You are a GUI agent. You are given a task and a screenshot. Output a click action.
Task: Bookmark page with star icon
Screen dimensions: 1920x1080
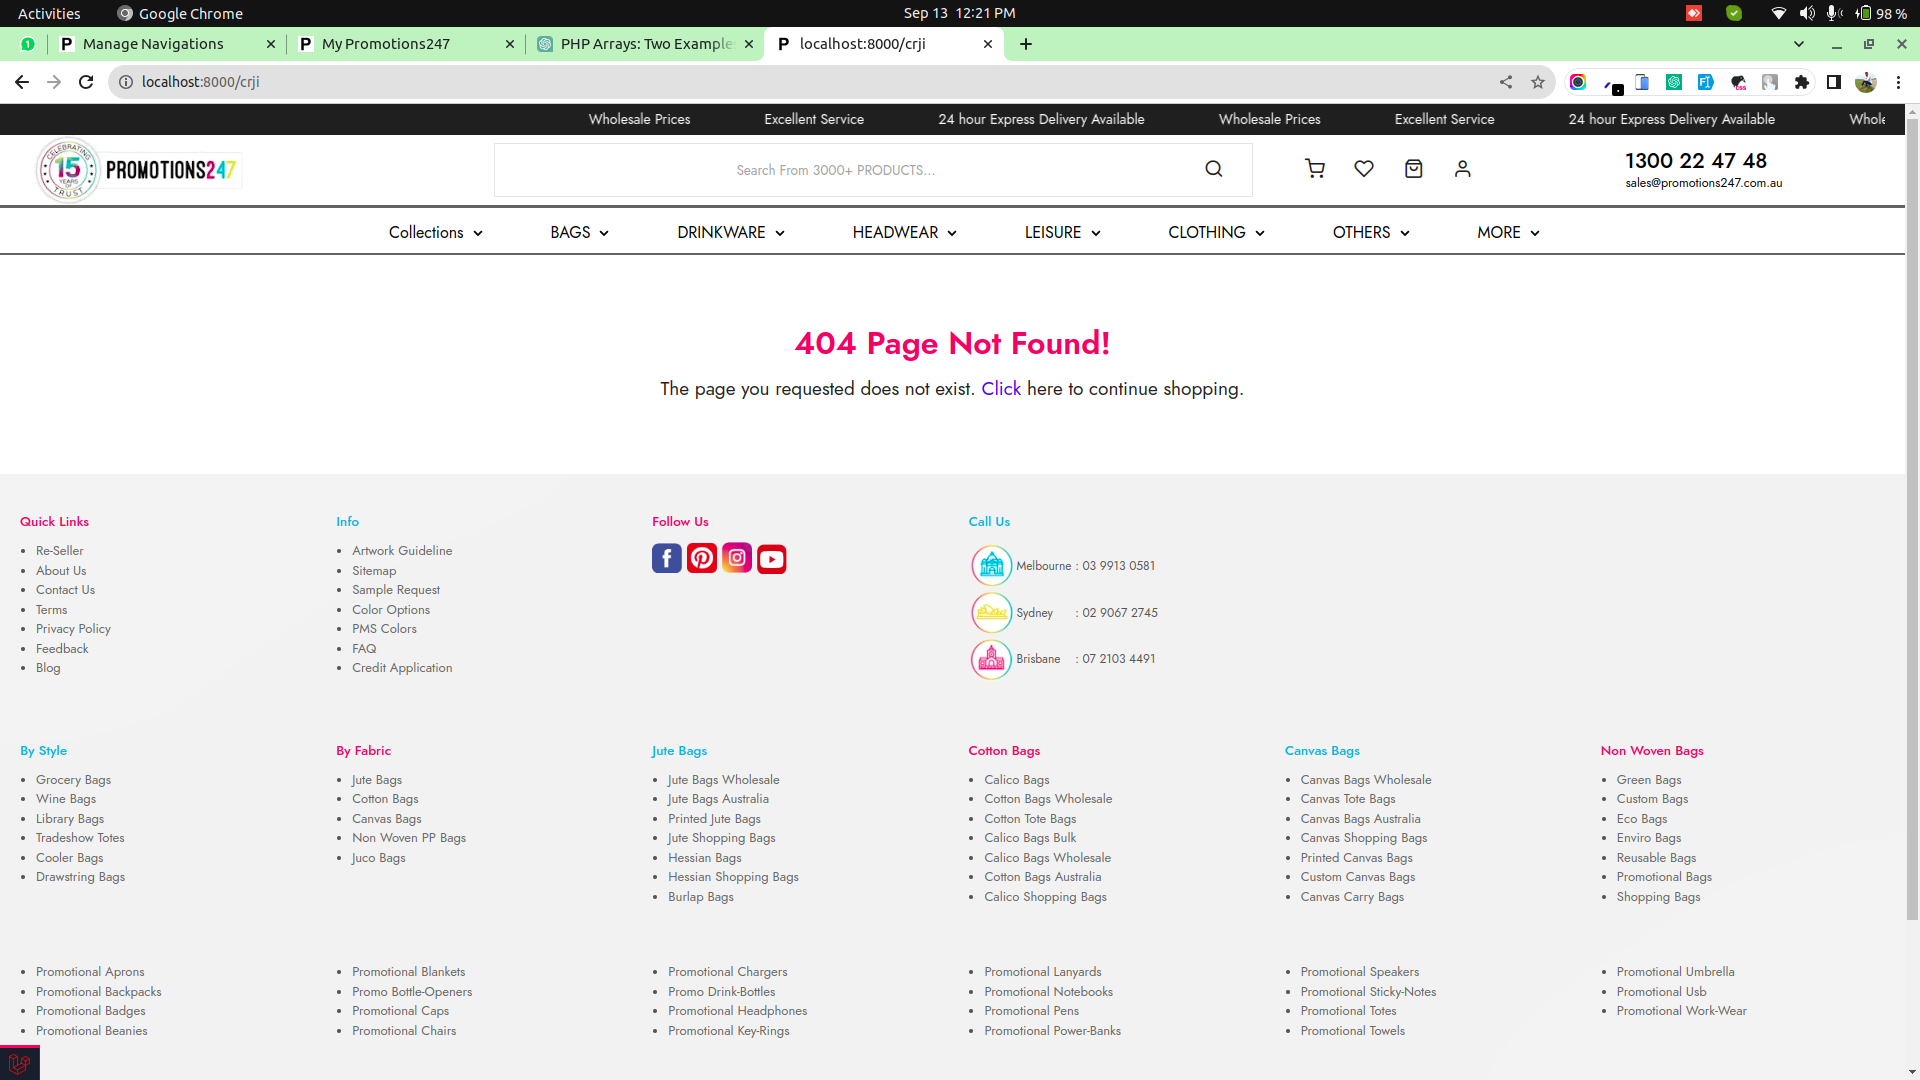pyautogui.click(x=1538, y=82)
